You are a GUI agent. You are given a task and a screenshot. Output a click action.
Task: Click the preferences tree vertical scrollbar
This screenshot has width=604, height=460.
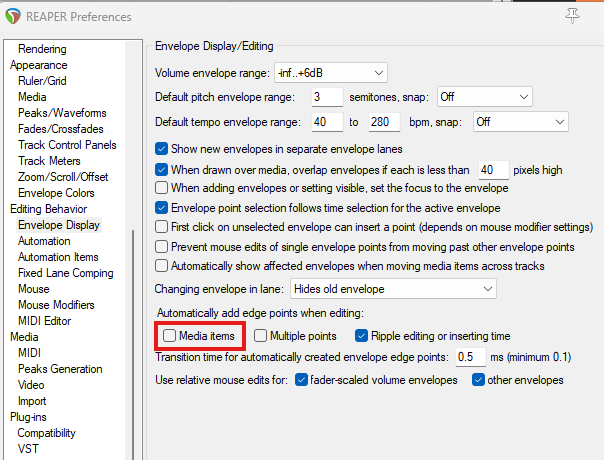pyautogui.click(x=133, y=345)
